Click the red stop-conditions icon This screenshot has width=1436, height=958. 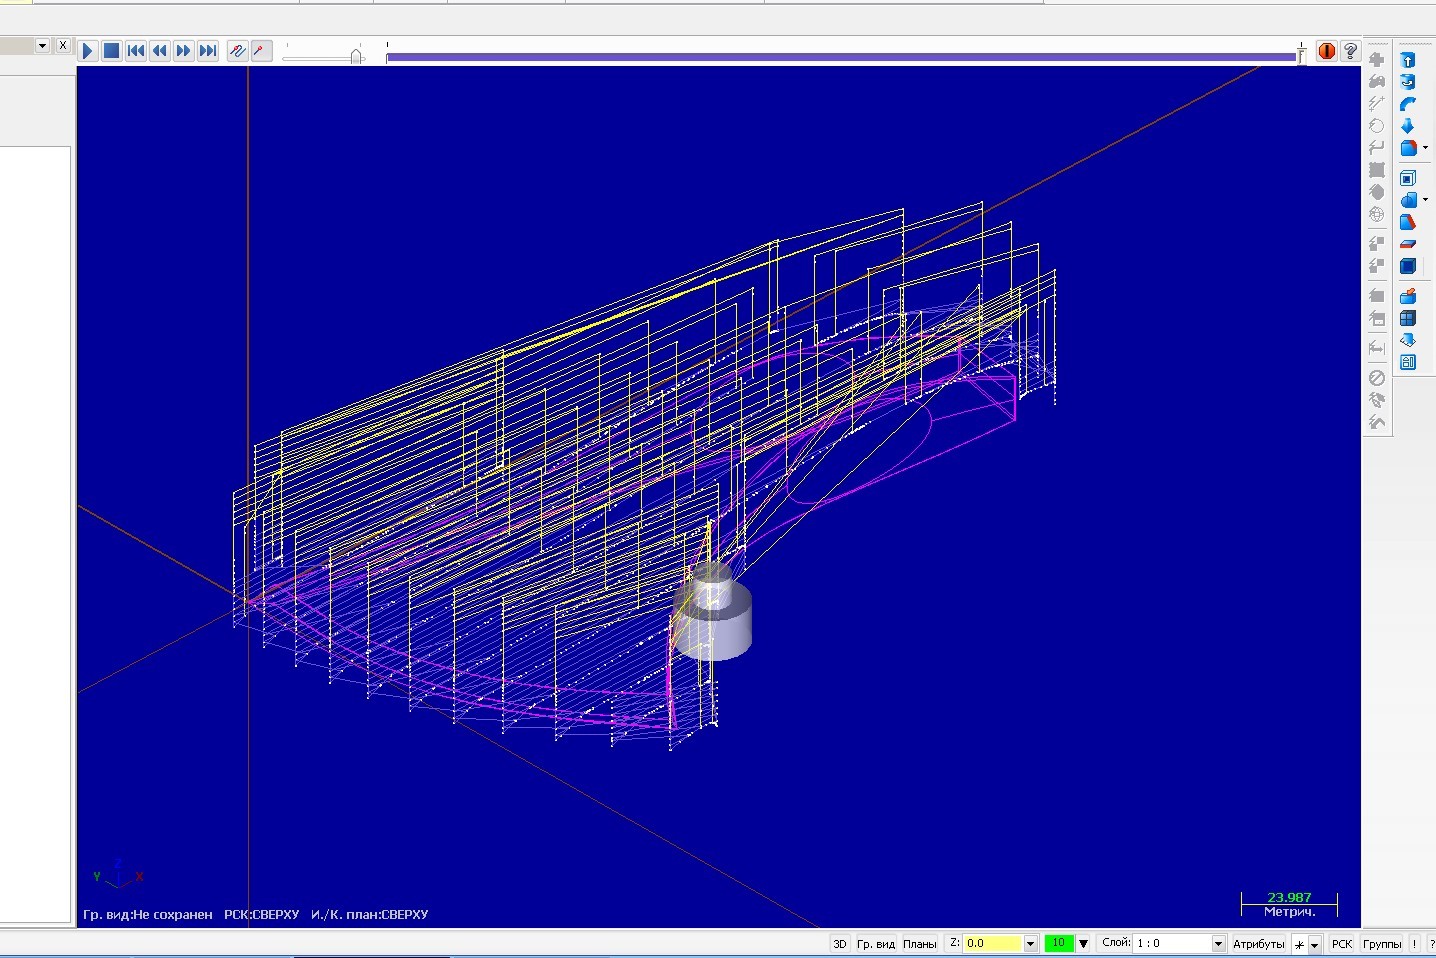click(1326, 51)
